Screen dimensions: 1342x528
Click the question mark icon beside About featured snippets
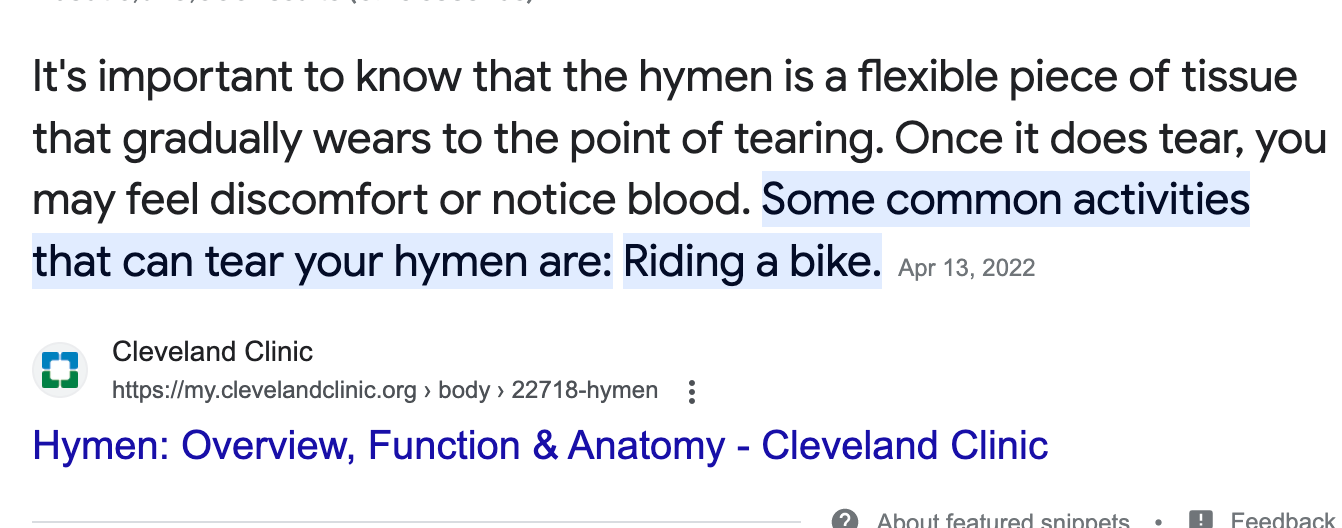pos(845,520)
